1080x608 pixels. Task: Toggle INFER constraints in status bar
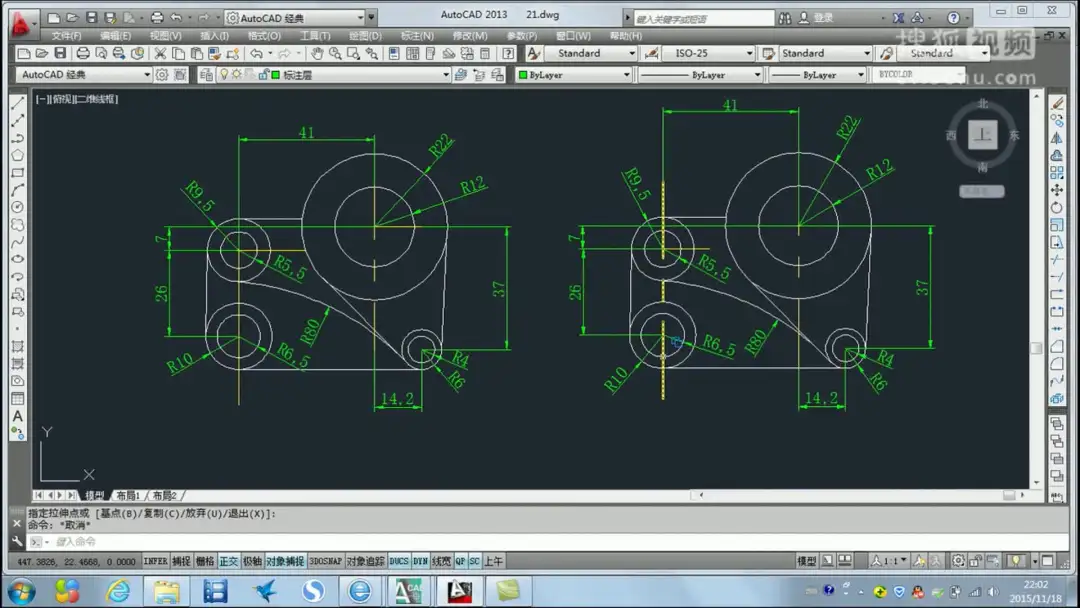click(155, 561)
